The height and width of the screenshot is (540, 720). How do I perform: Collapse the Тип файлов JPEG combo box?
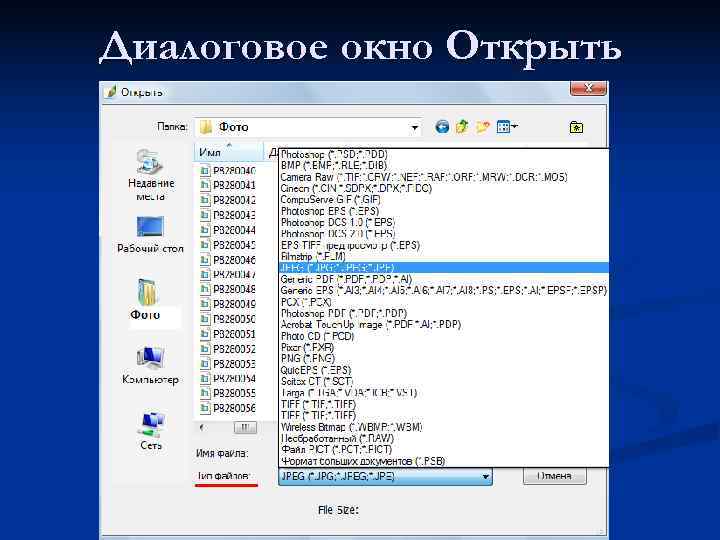tap(485, 477)
